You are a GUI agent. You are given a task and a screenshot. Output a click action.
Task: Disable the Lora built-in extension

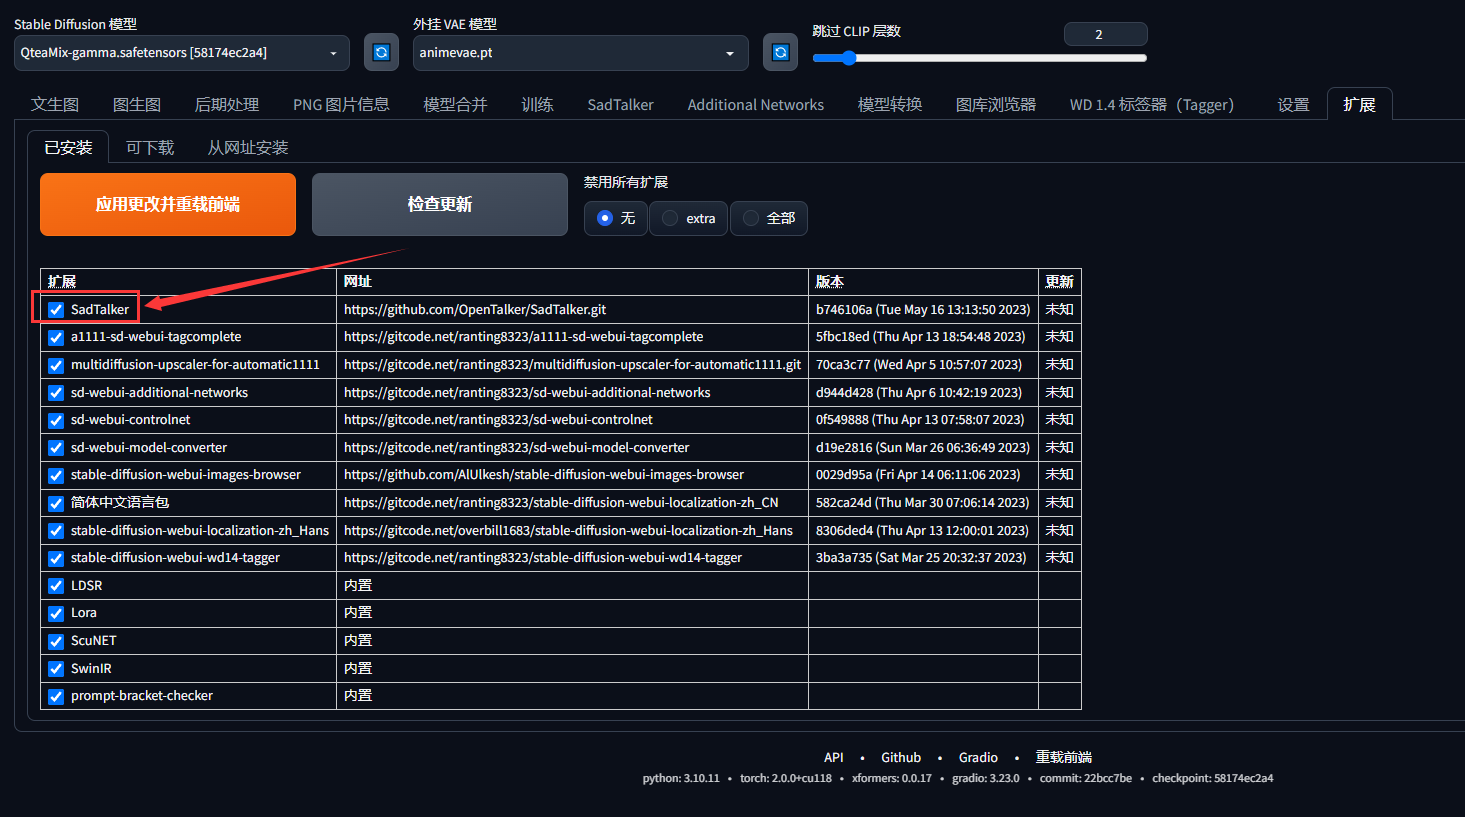coord(55,613)
